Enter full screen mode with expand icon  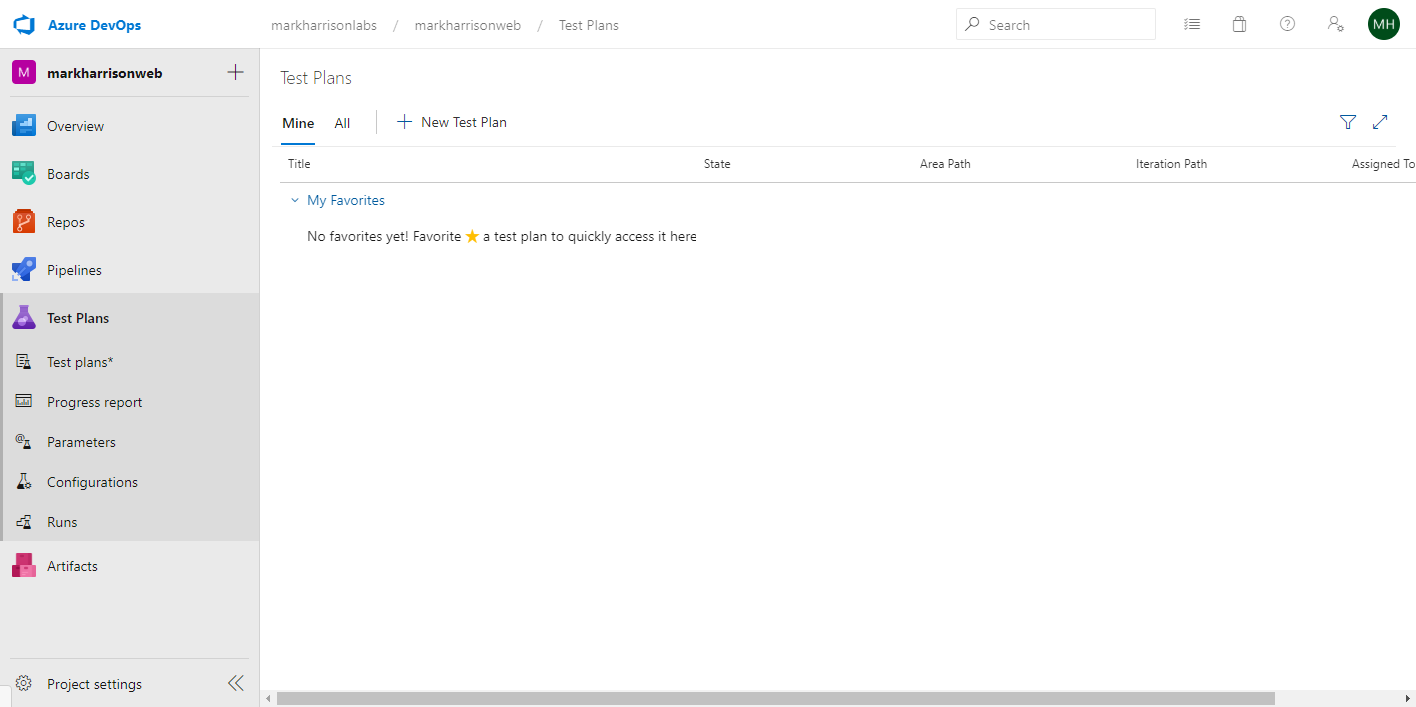pos(1380,122)
